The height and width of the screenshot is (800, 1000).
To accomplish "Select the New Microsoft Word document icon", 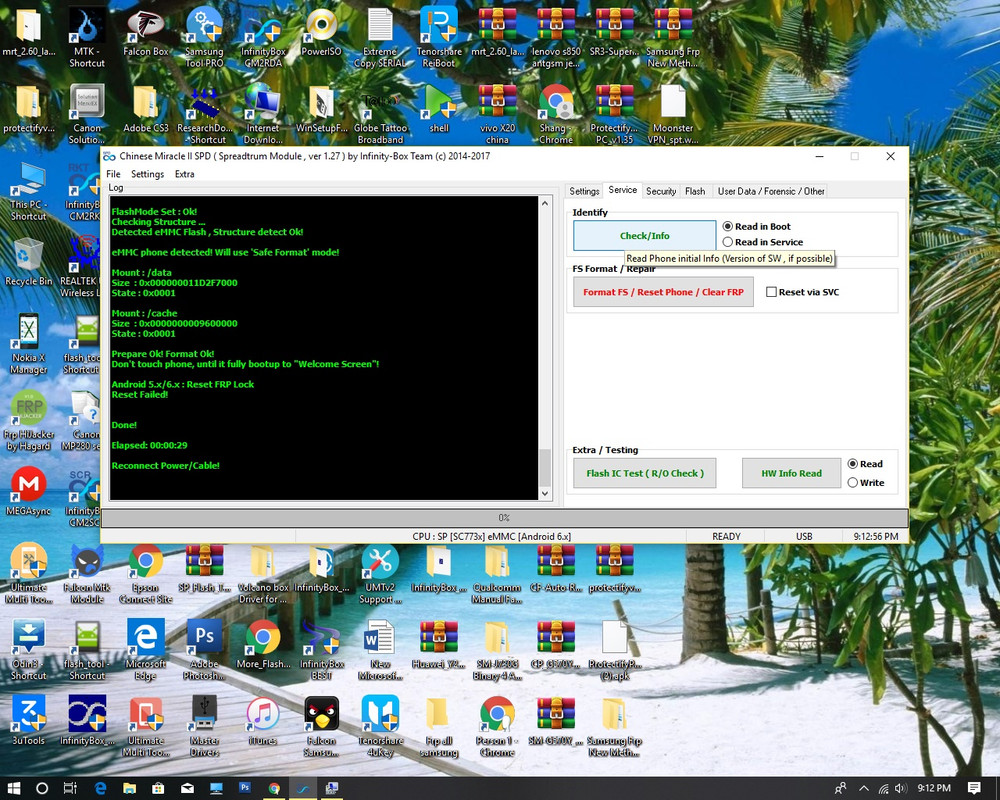I will pos(380,649).
